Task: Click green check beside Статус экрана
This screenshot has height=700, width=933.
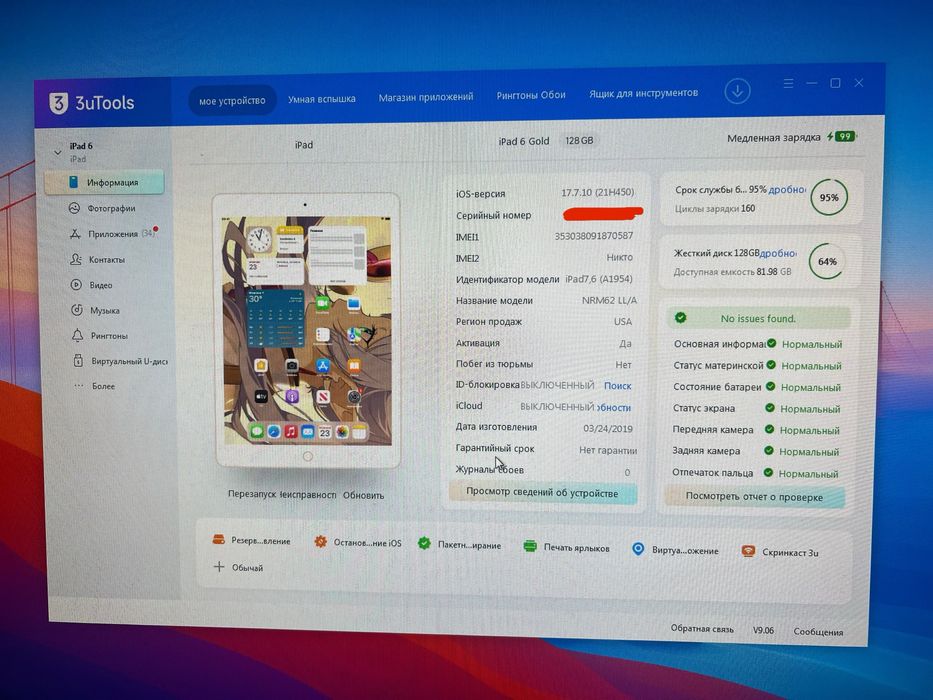Action: click(770, 408)
